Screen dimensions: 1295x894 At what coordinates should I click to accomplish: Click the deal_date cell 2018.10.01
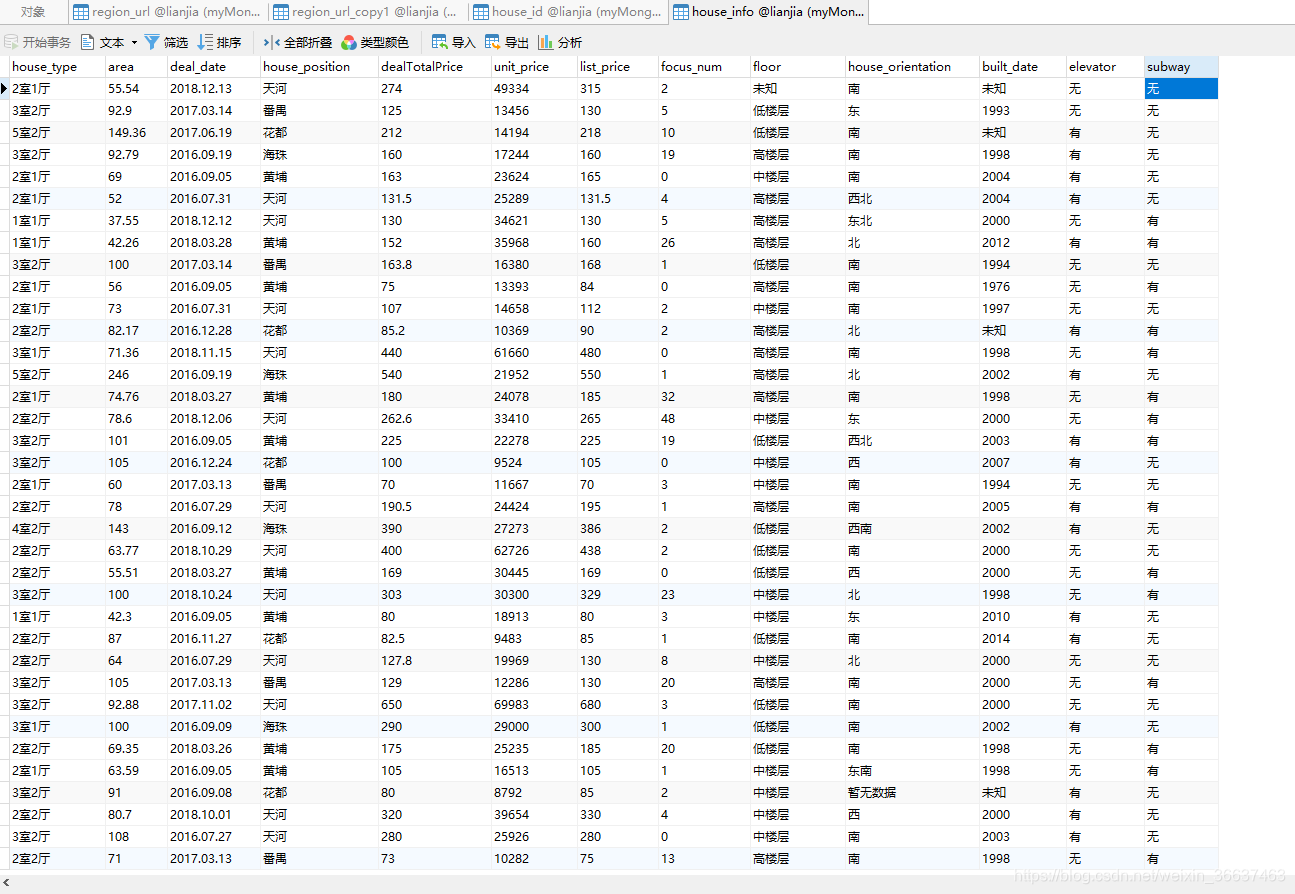point(214,815)
